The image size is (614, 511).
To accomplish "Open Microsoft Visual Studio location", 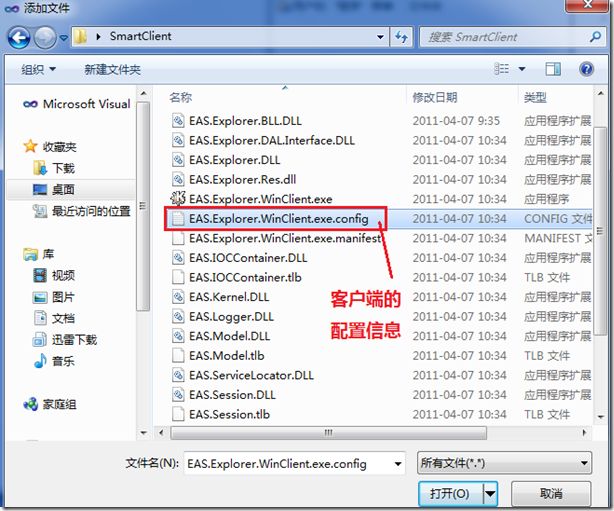I will point(77,104).
